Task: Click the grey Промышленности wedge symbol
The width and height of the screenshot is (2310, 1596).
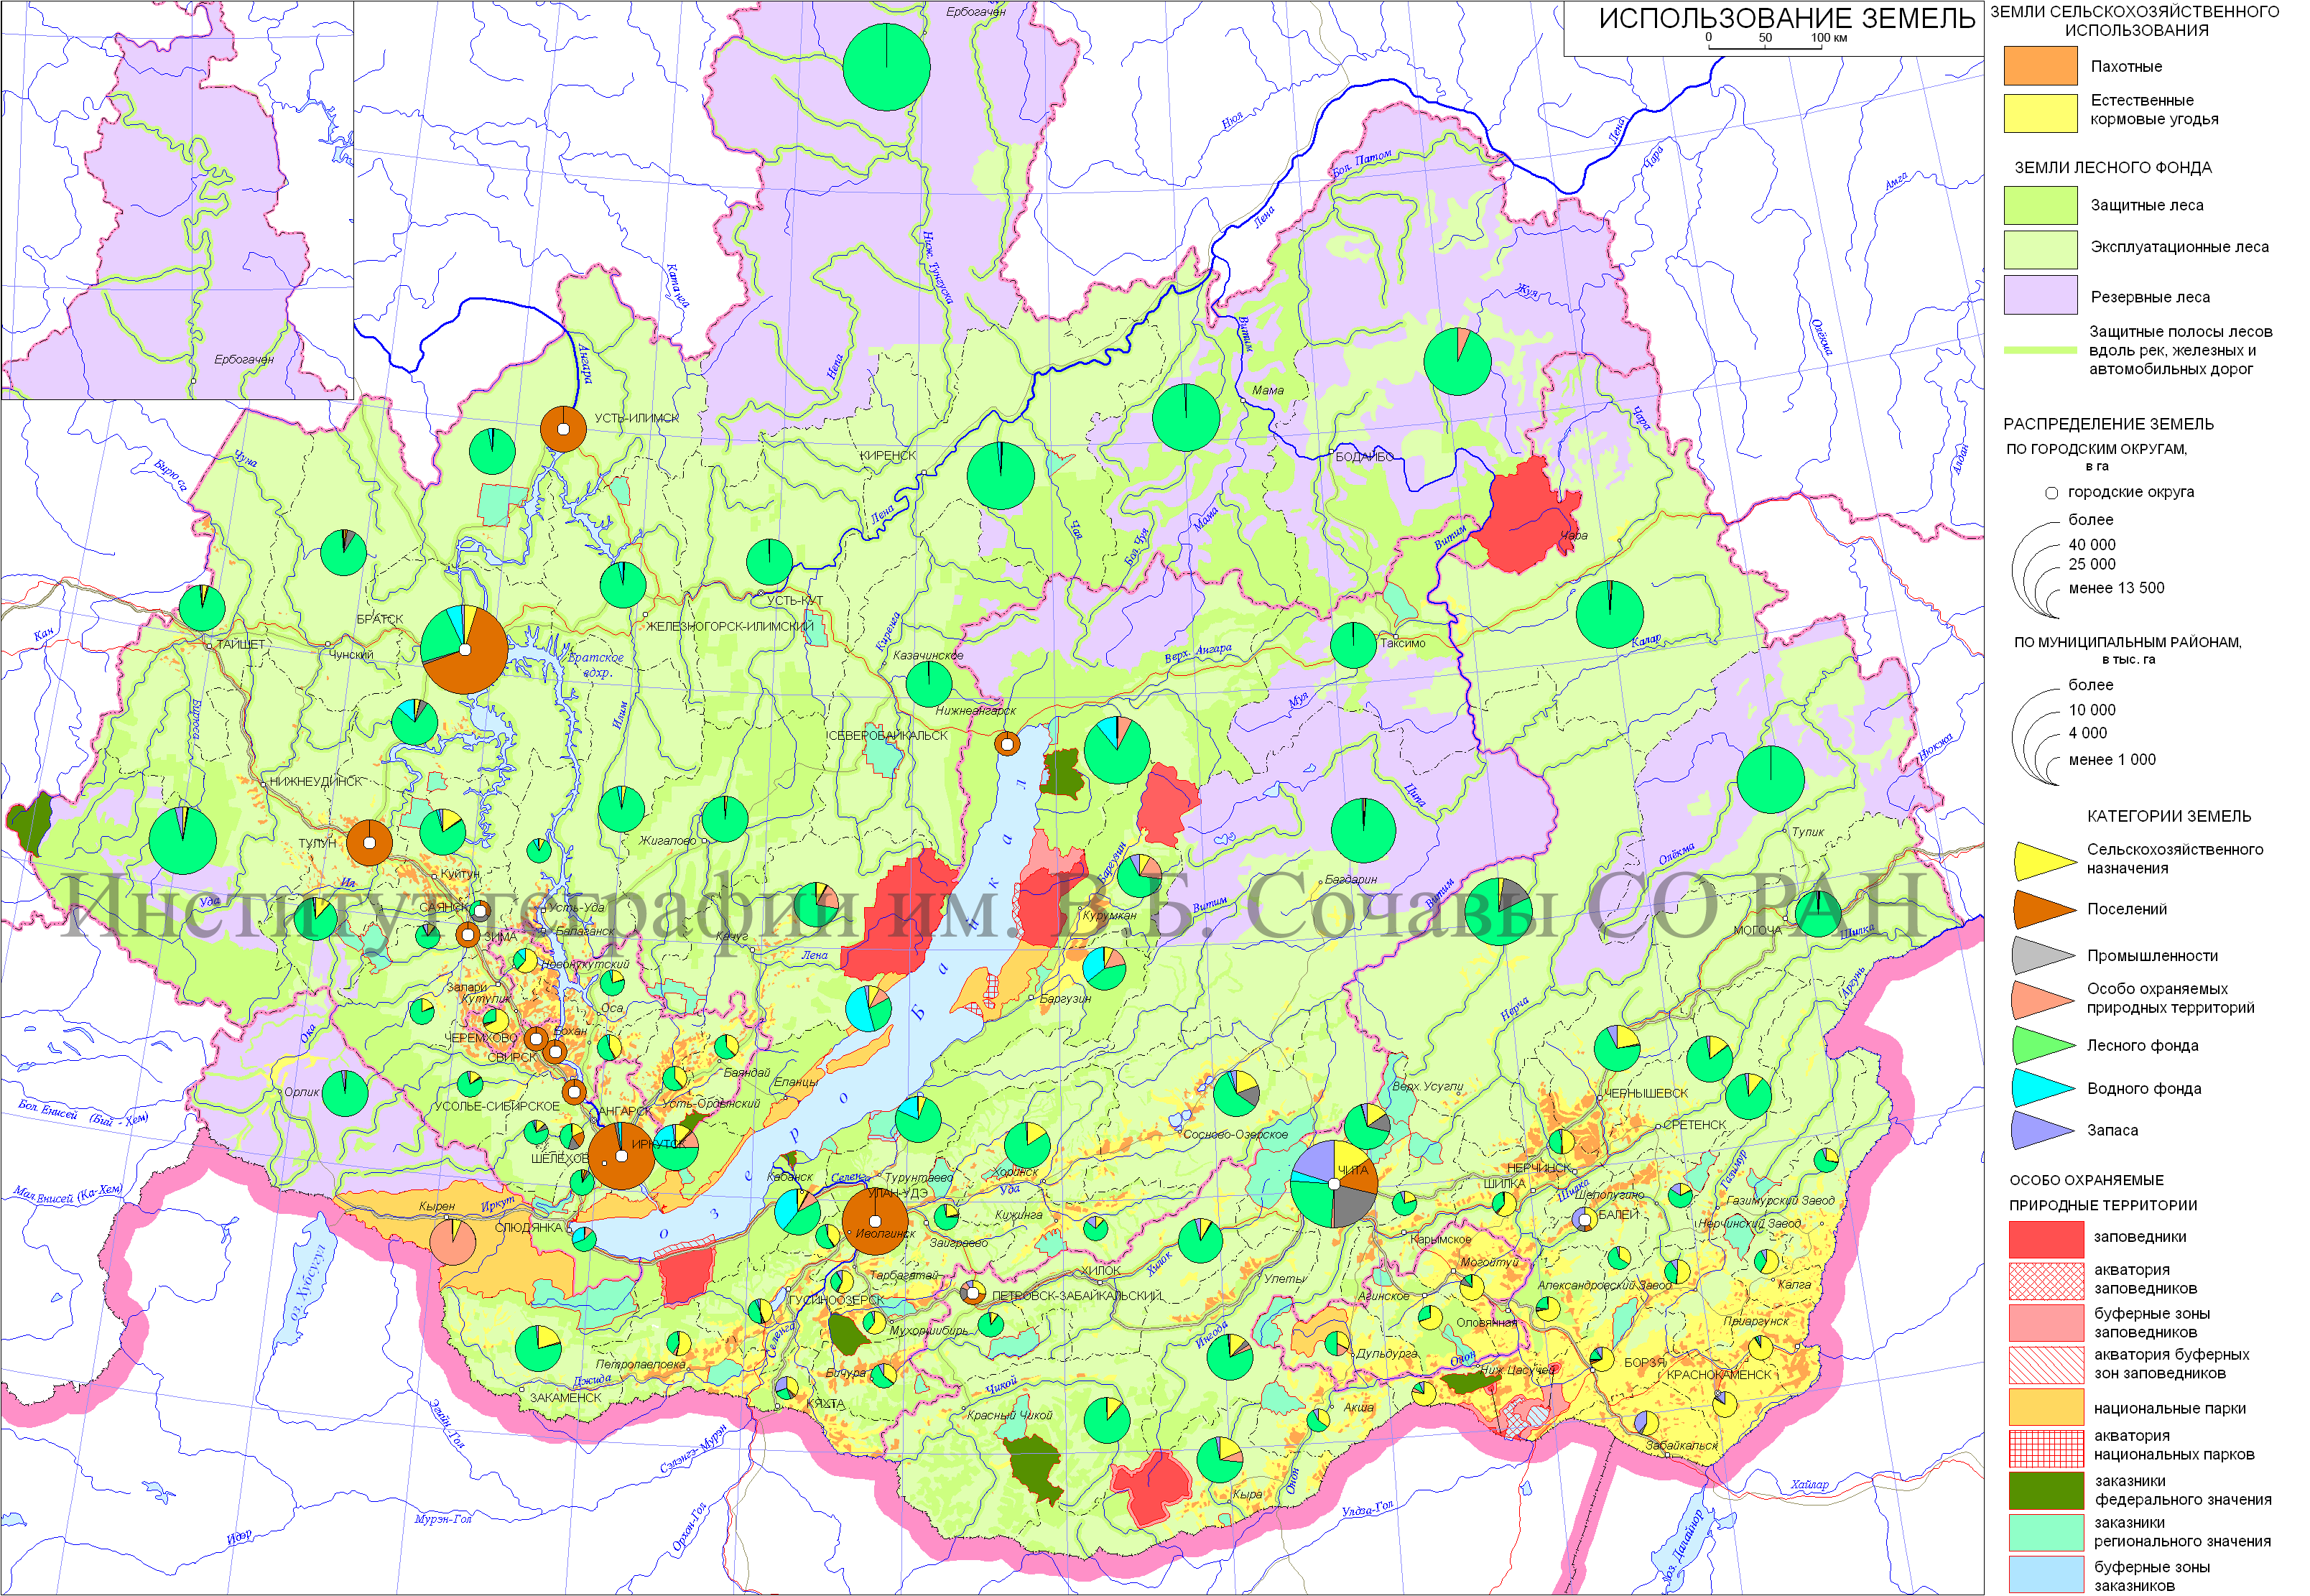Action: pos(2046,955)
